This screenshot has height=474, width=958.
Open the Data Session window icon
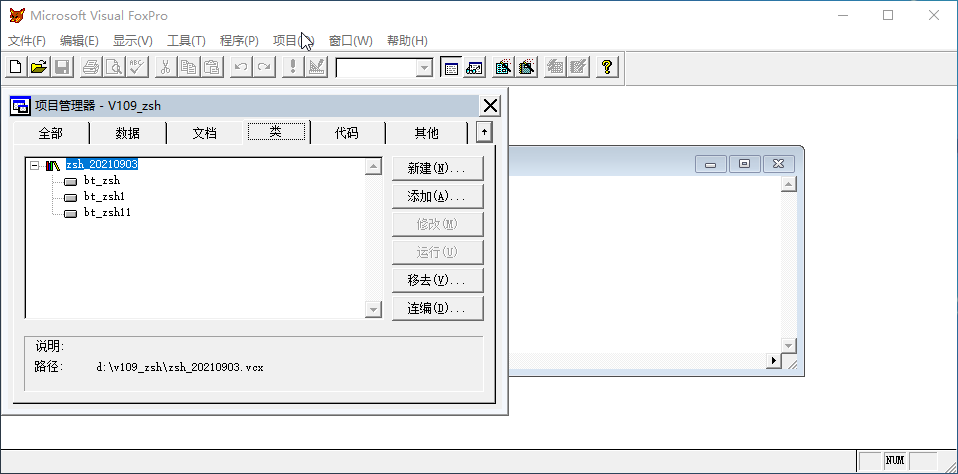click(x=474, y=67)
